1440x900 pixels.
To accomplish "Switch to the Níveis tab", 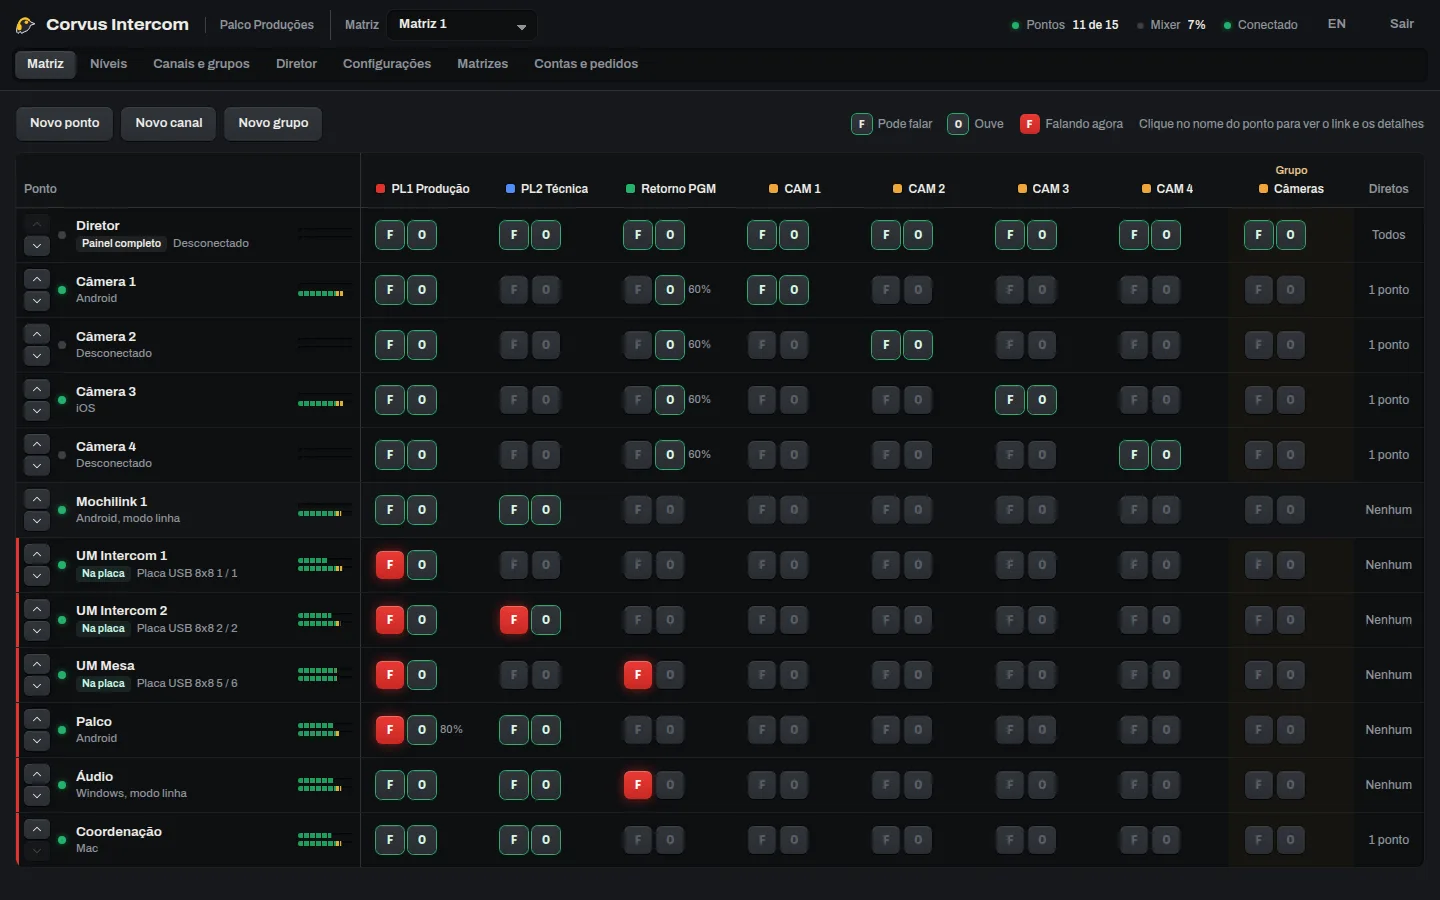I will (108, 64).
